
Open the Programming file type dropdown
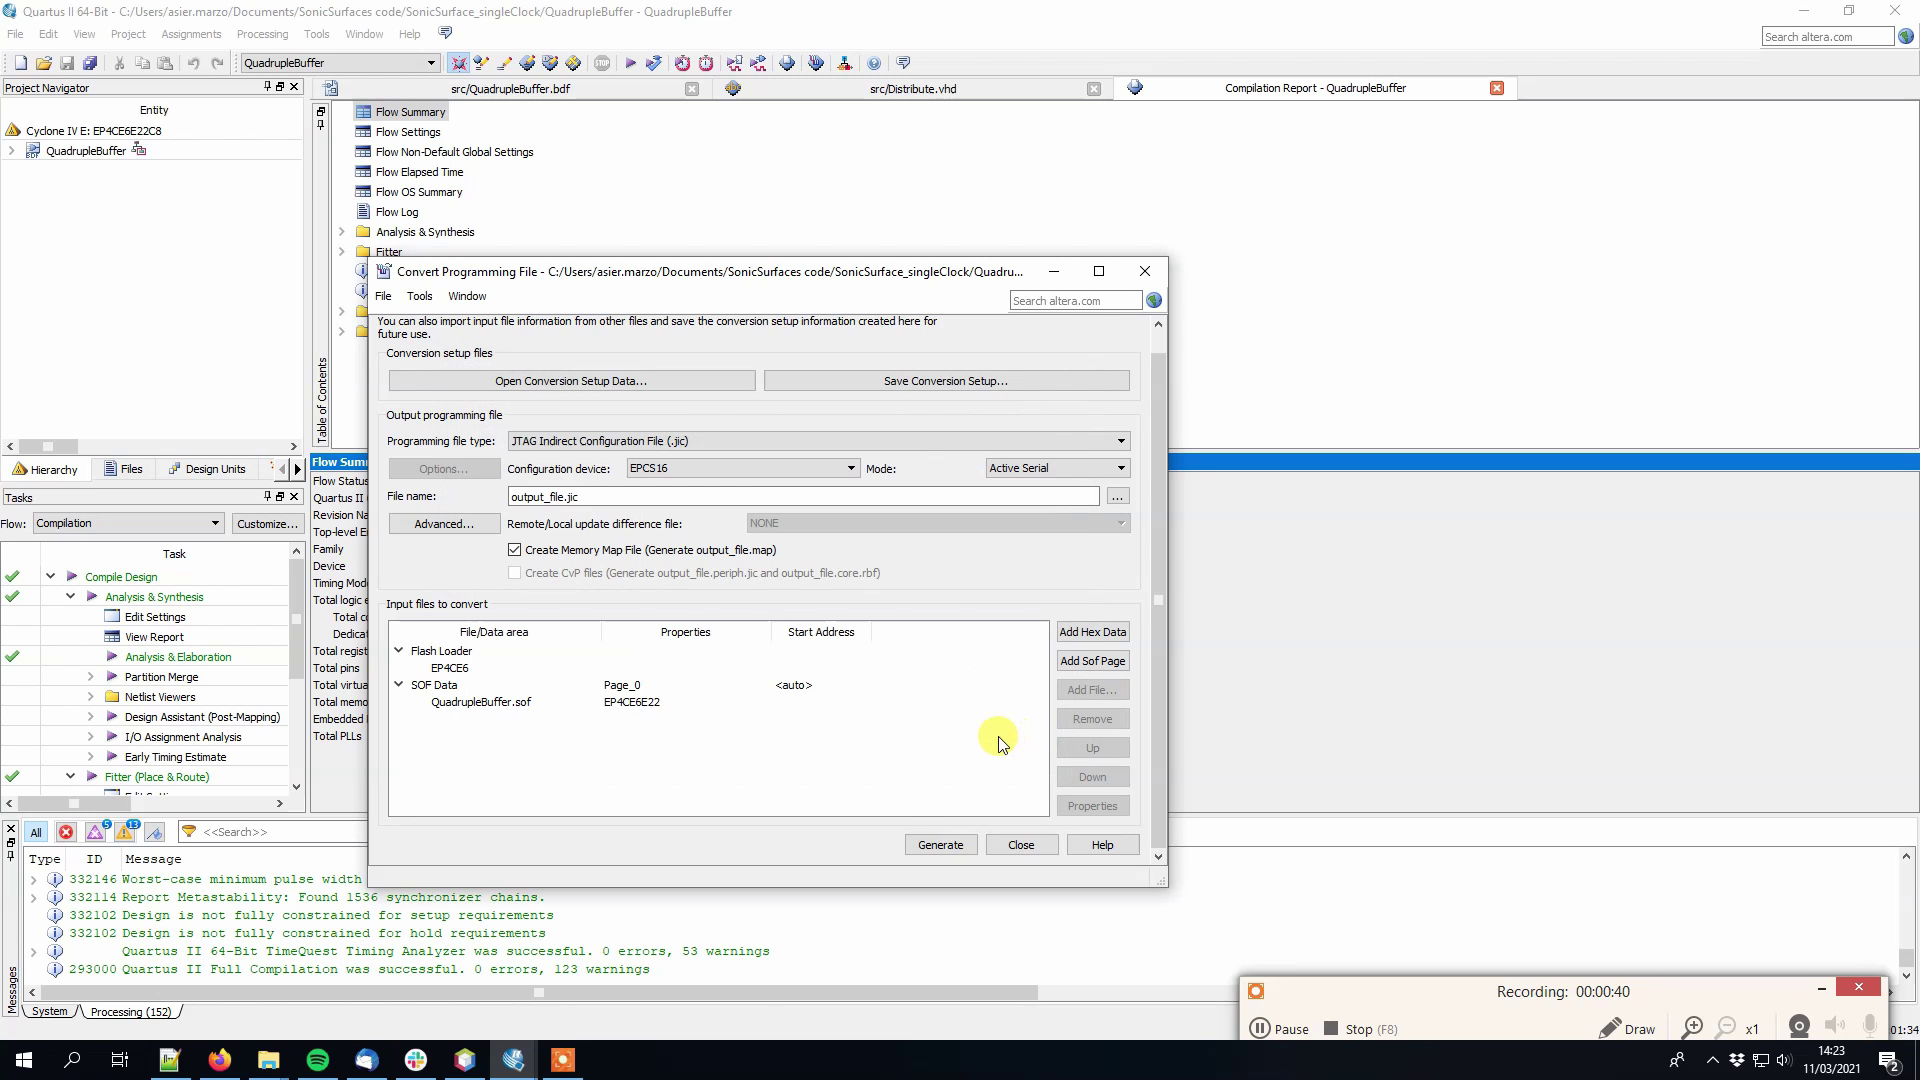point(1121,440)
